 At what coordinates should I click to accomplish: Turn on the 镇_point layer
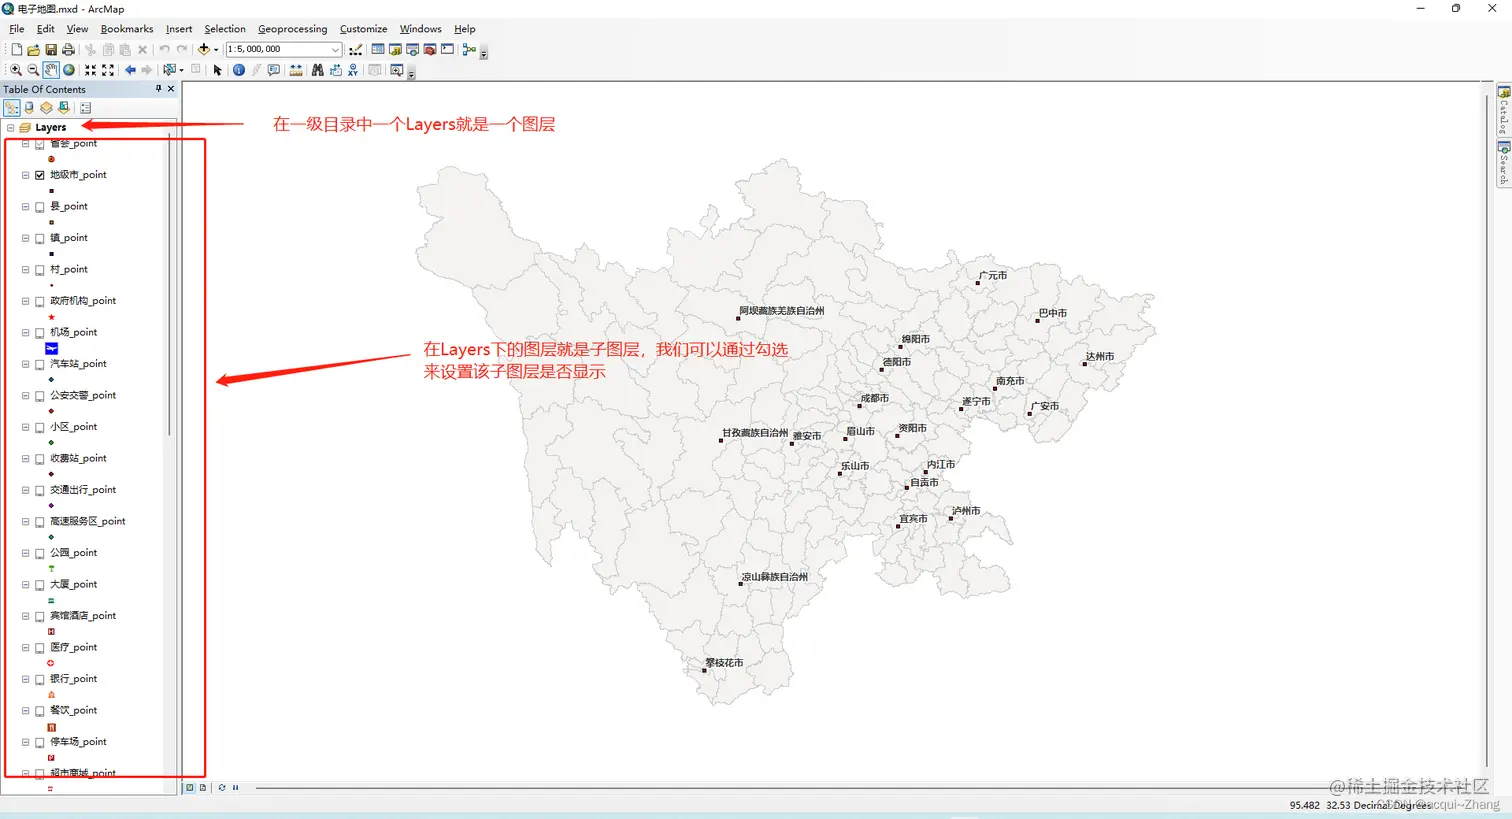click(40, 238)
